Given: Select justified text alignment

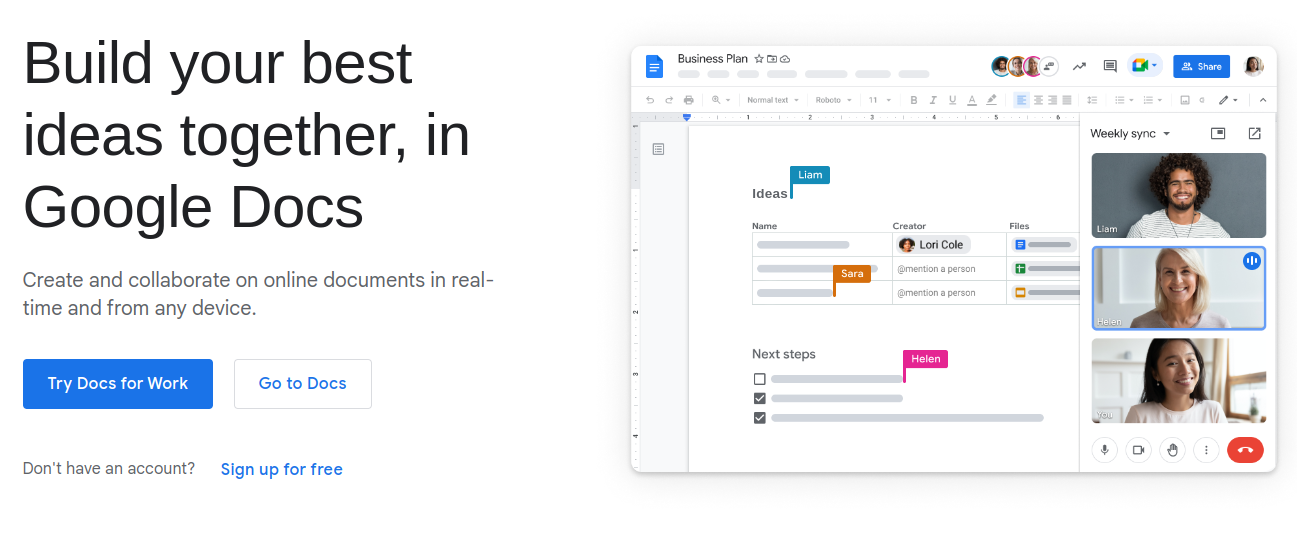Looking at the screenshot, I should click(x=1067, y=100).
